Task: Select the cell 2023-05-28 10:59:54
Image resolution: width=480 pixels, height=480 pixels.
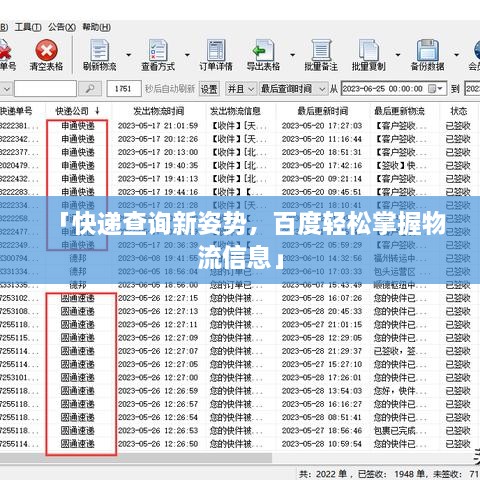Action: [x=322, y=444]
